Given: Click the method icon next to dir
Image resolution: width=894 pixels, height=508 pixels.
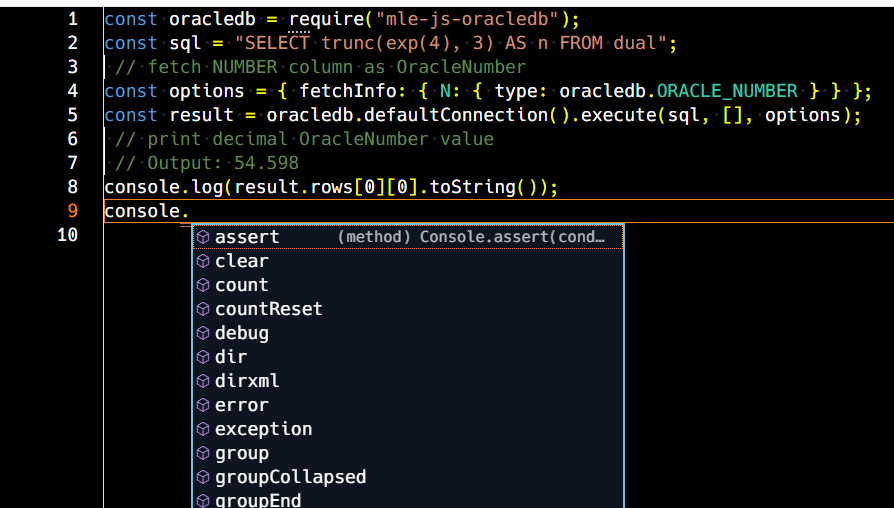Looking at the screenshot, I should [203, 357].
